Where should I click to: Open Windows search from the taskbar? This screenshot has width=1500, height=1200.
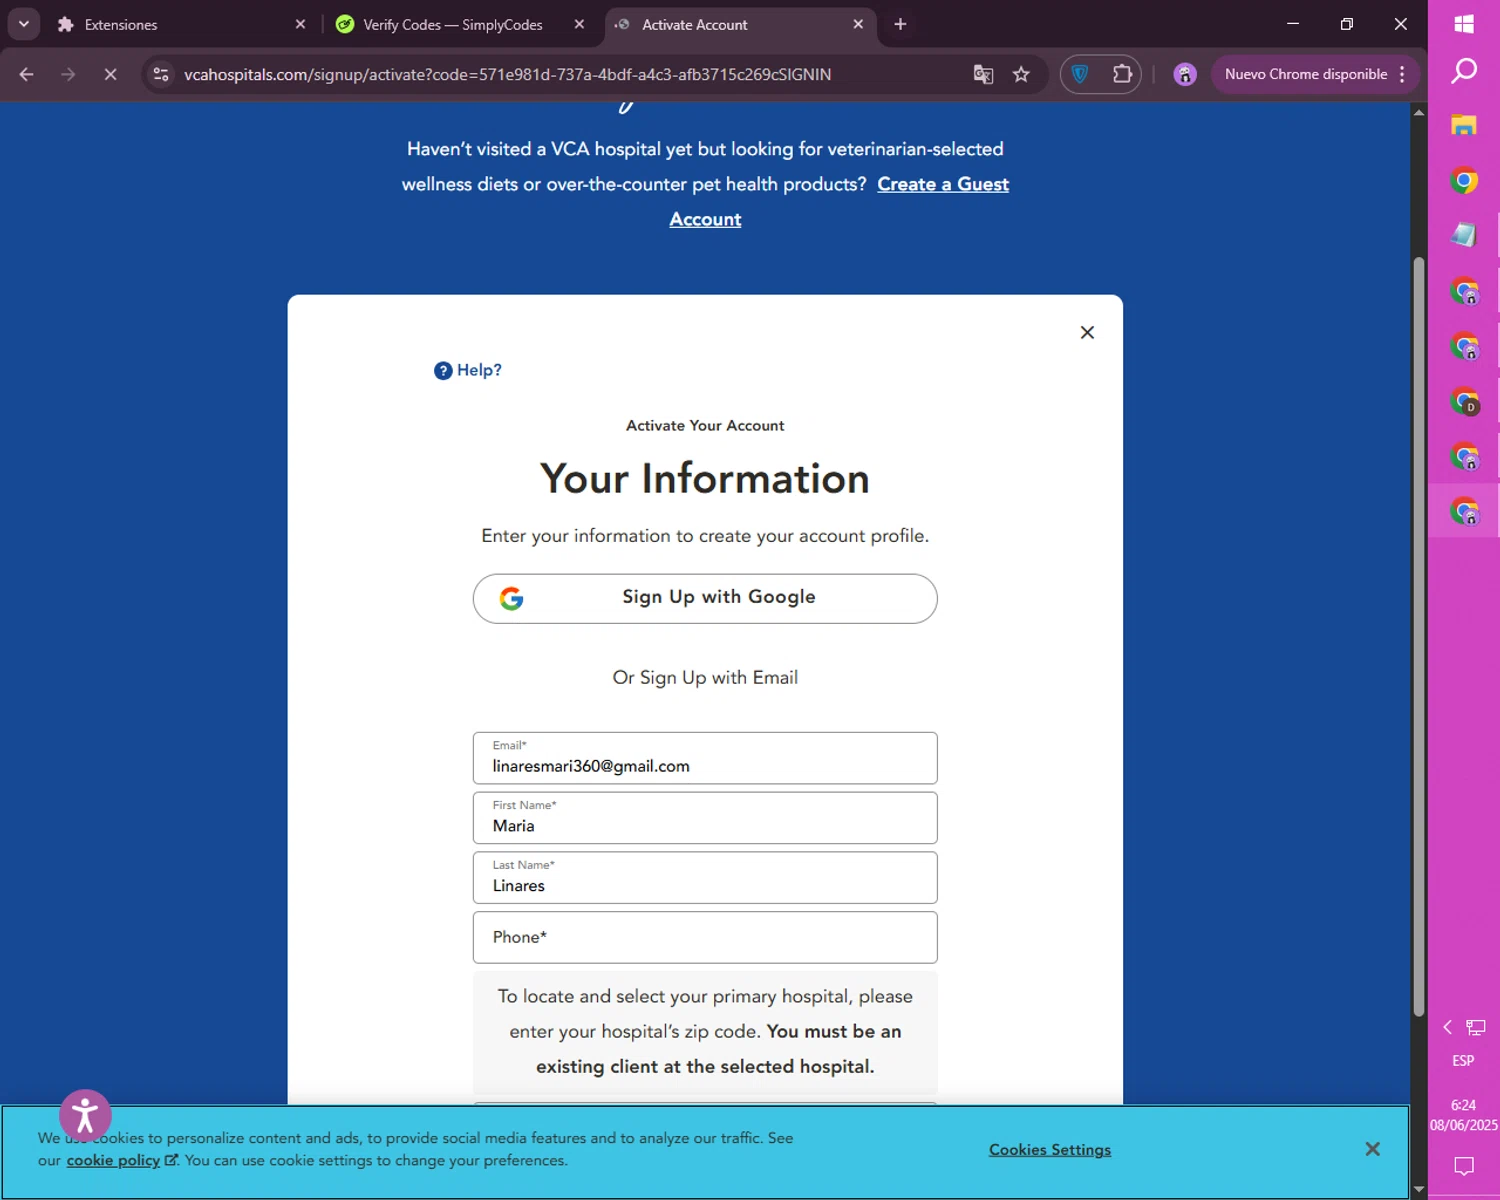(1464, 71)
